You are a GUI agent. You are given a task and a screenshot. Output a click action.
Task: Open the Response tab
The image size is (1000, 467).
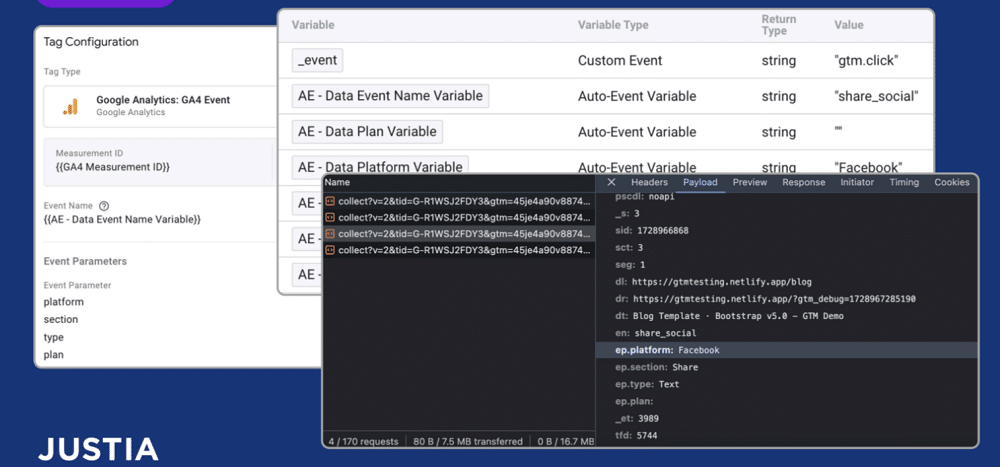[804, 182]
